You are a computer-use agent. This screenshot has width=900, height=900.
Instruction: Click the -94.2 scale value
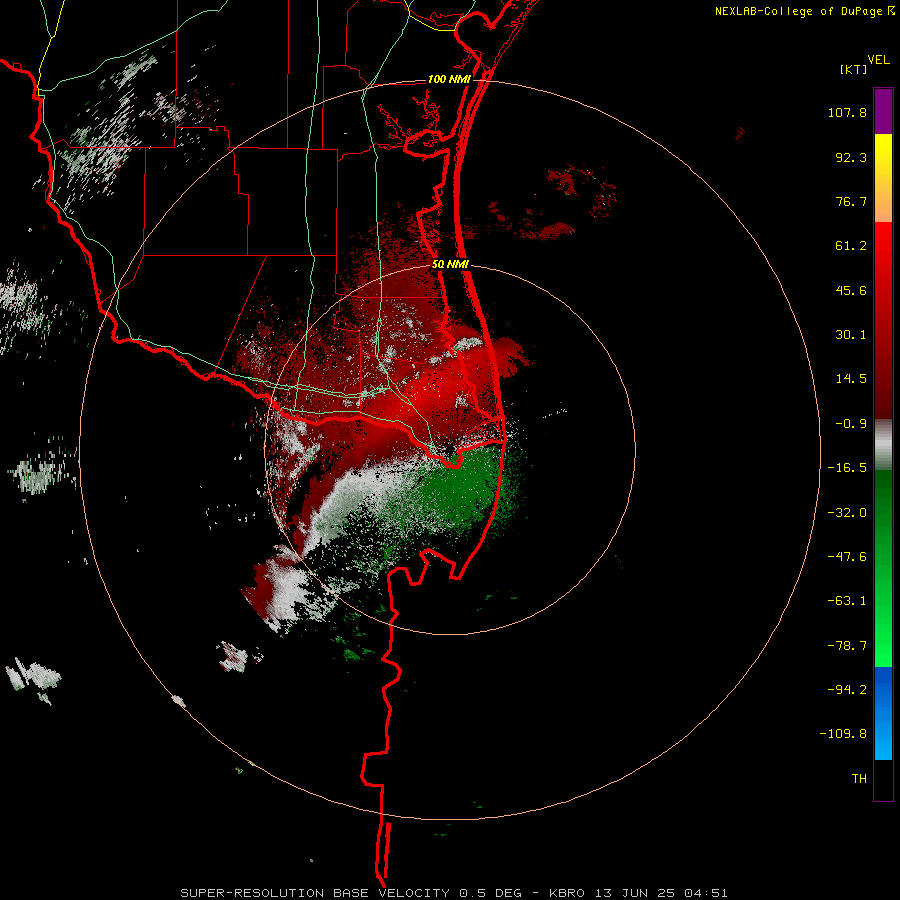pos(847,689)
